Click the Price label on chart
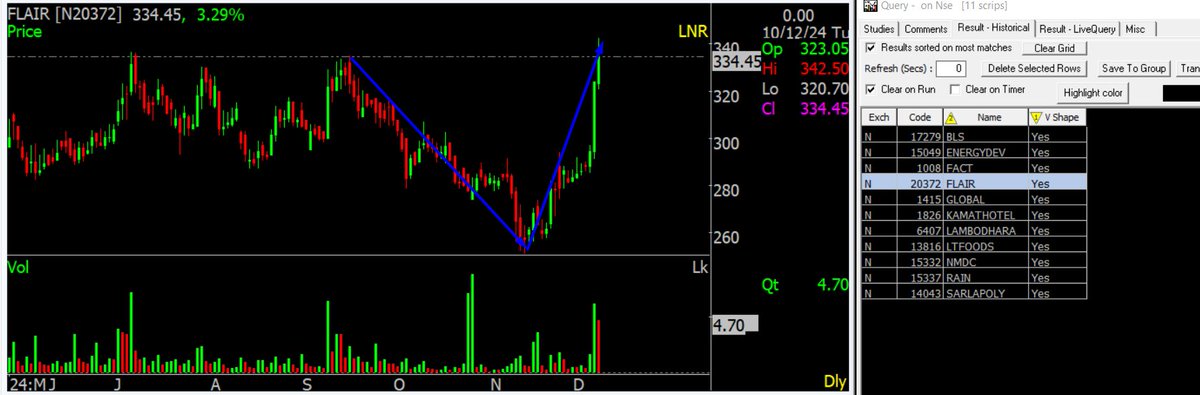This screenshot has height=395, width=1200. [x=24, y=32]
